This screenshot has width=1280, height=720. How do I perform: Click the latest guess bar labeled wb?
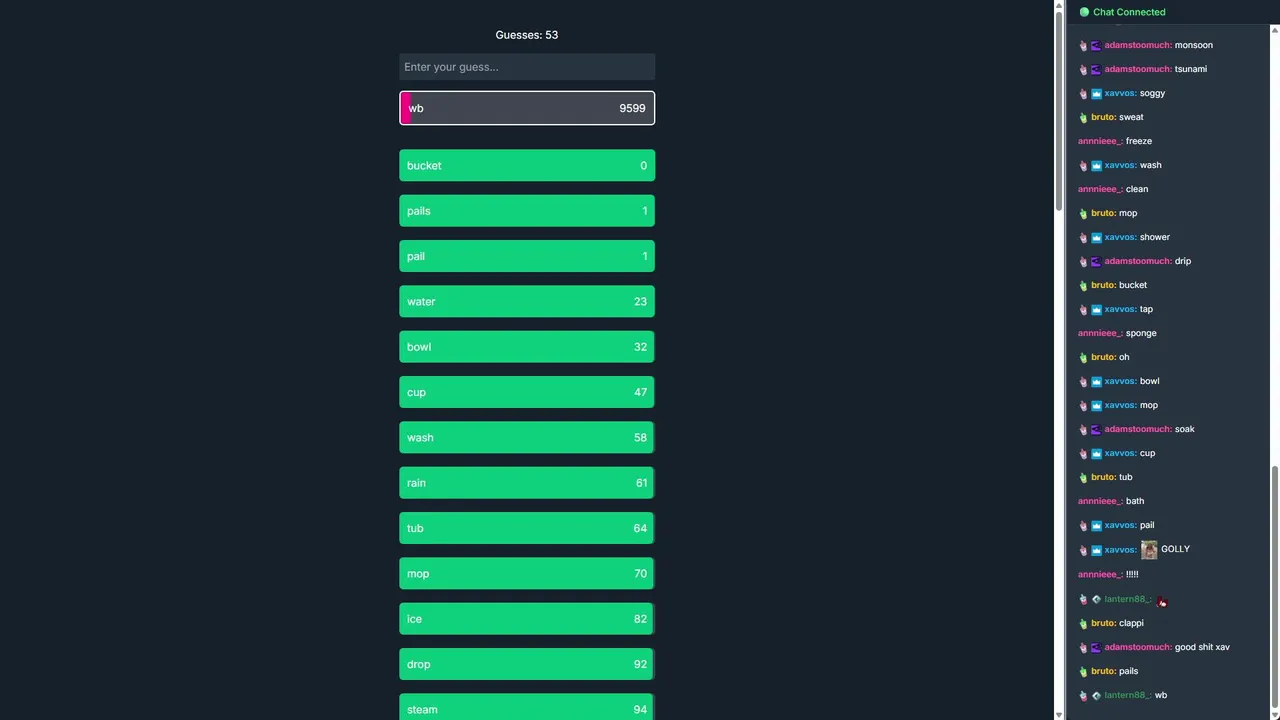pos(527,108)
